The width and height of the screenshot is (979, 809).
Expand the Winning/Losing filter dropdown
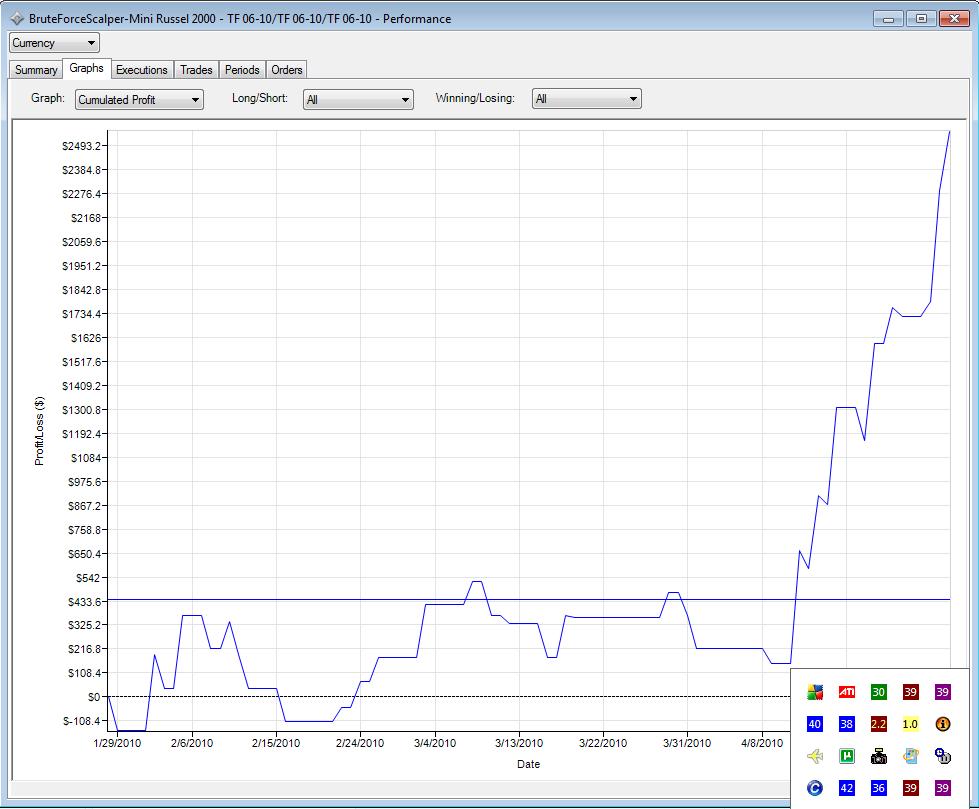point(586,99)
